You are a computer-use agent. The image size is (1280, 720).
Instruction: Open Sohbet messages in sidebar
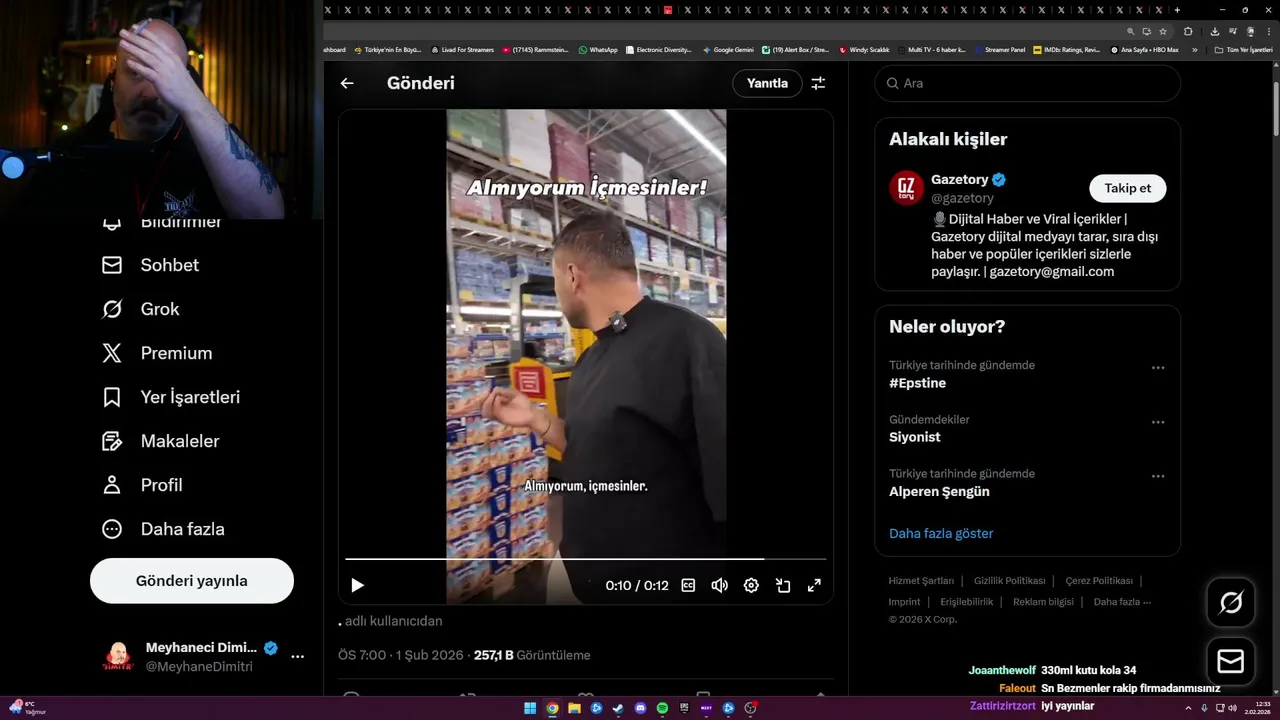tap(150, 265)
